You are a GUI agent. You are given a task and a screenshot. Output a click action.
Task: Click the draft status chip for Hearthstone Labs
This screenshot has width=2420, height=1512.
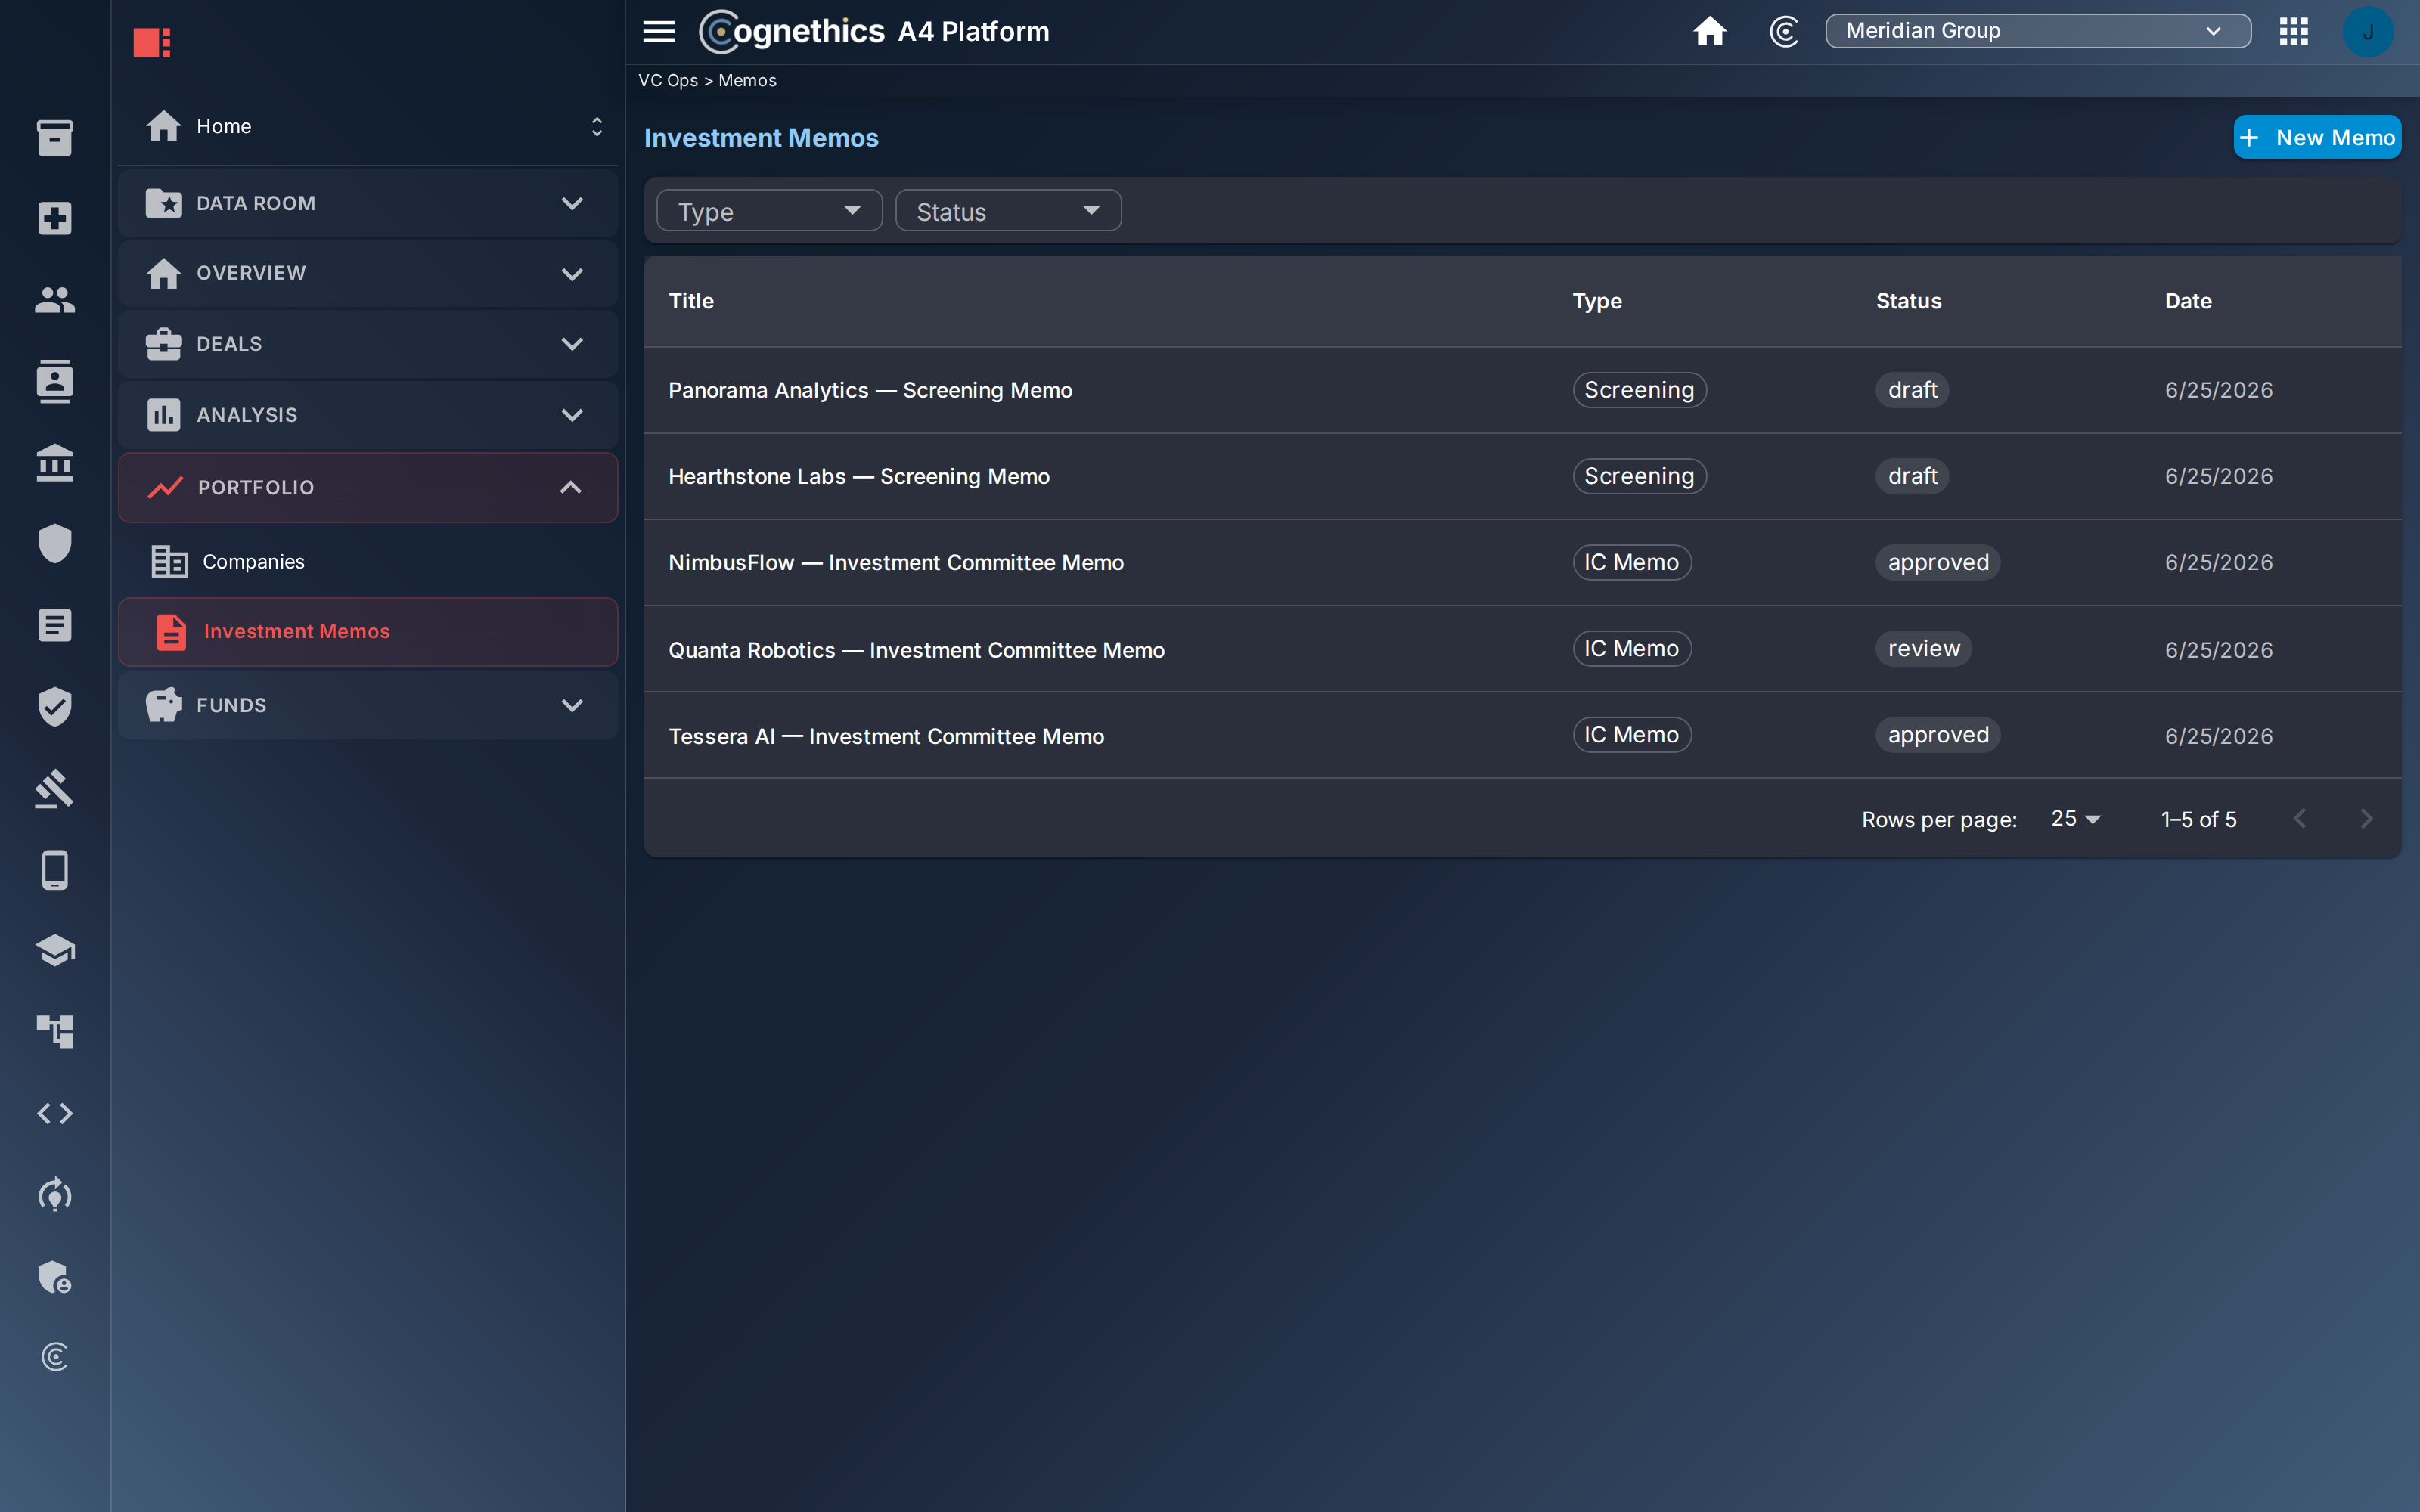[x=1912, y=476]
